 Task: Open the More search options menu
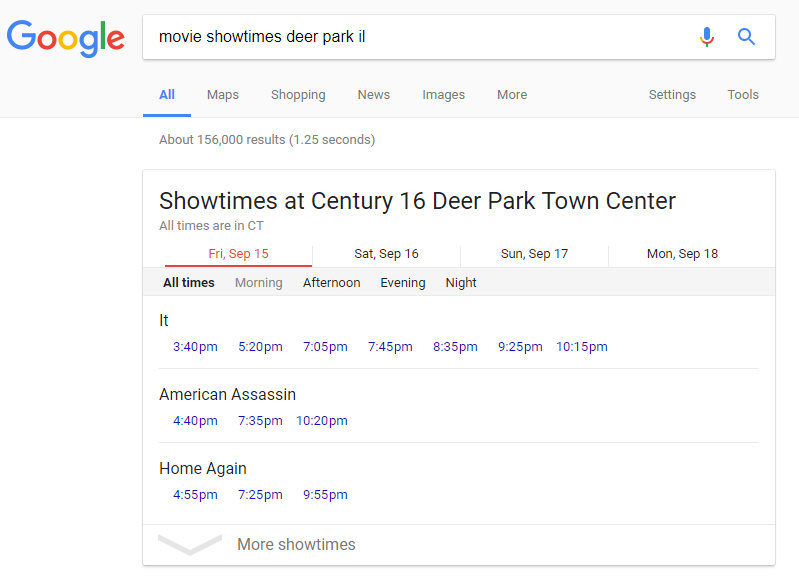tap(512, 95)
